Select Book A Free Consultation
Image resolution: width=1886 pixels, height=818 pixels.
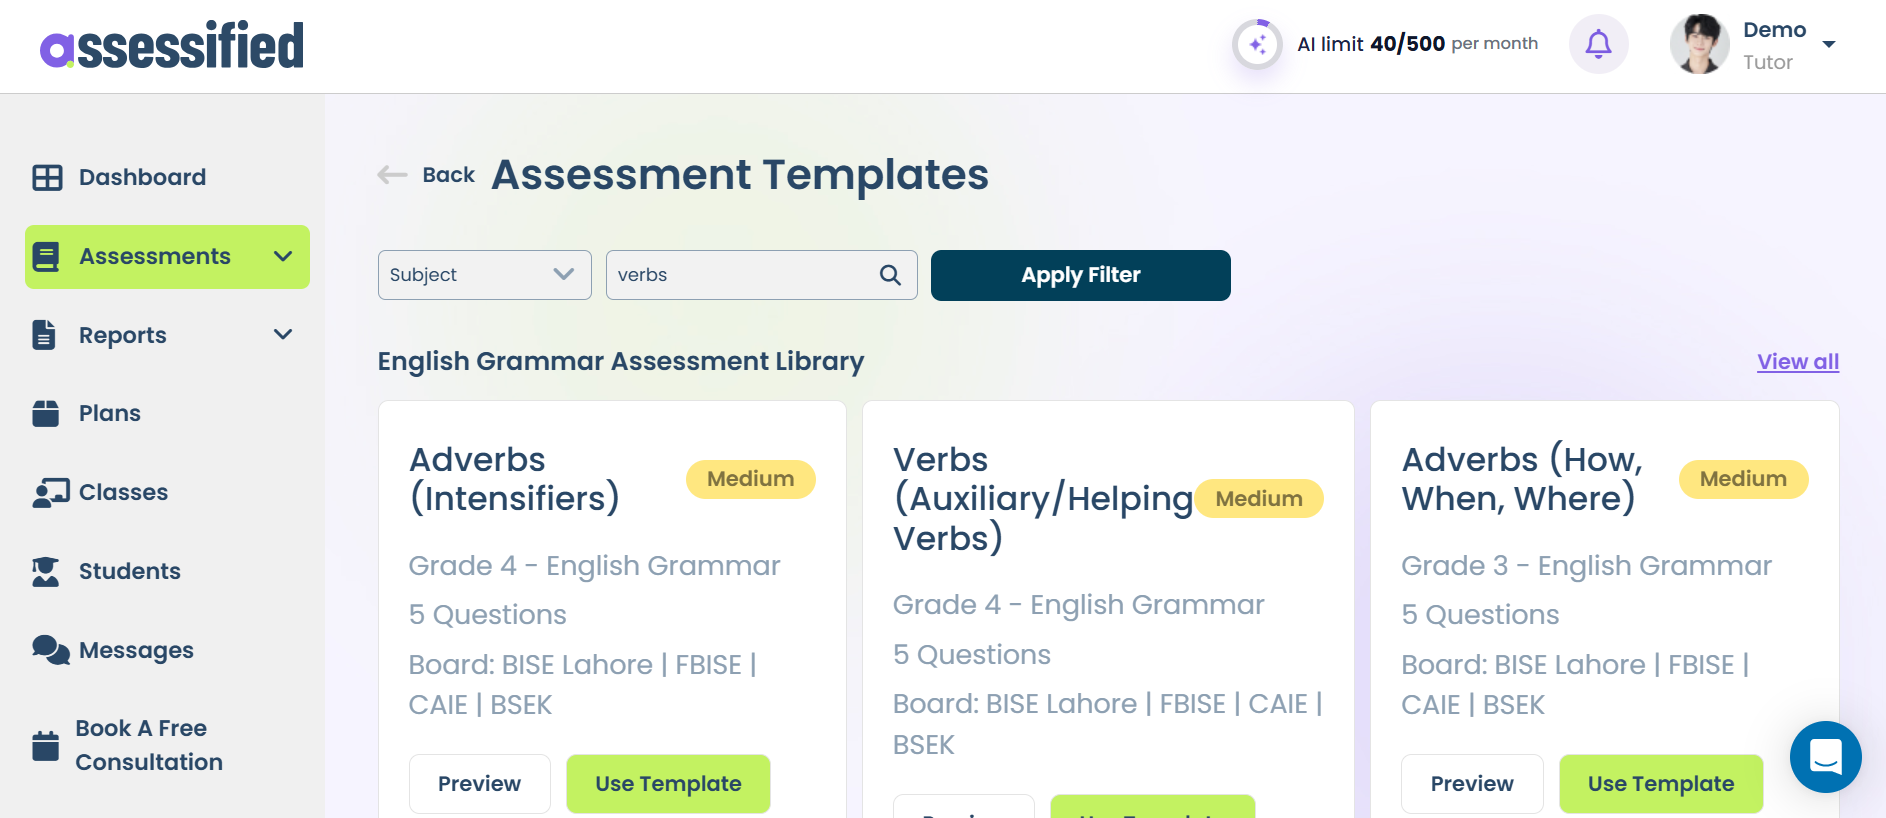coord(148,745)
